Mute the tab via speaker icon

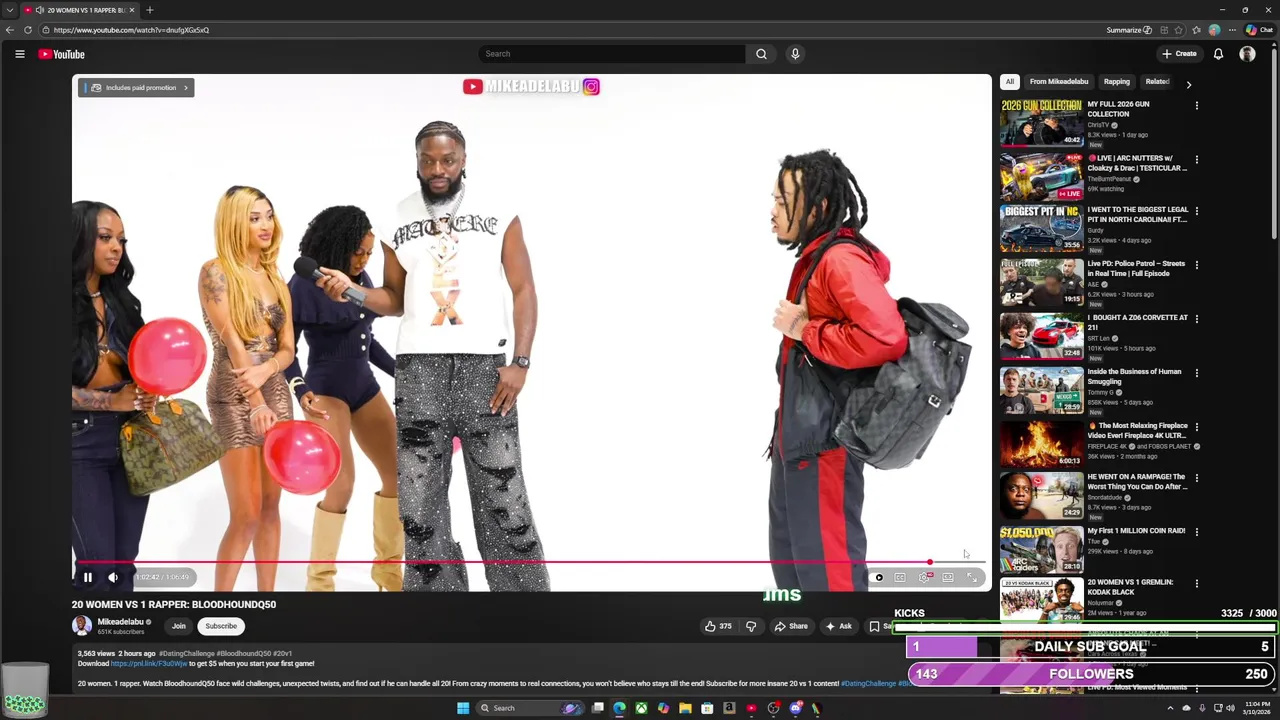(x=39, y=10)
